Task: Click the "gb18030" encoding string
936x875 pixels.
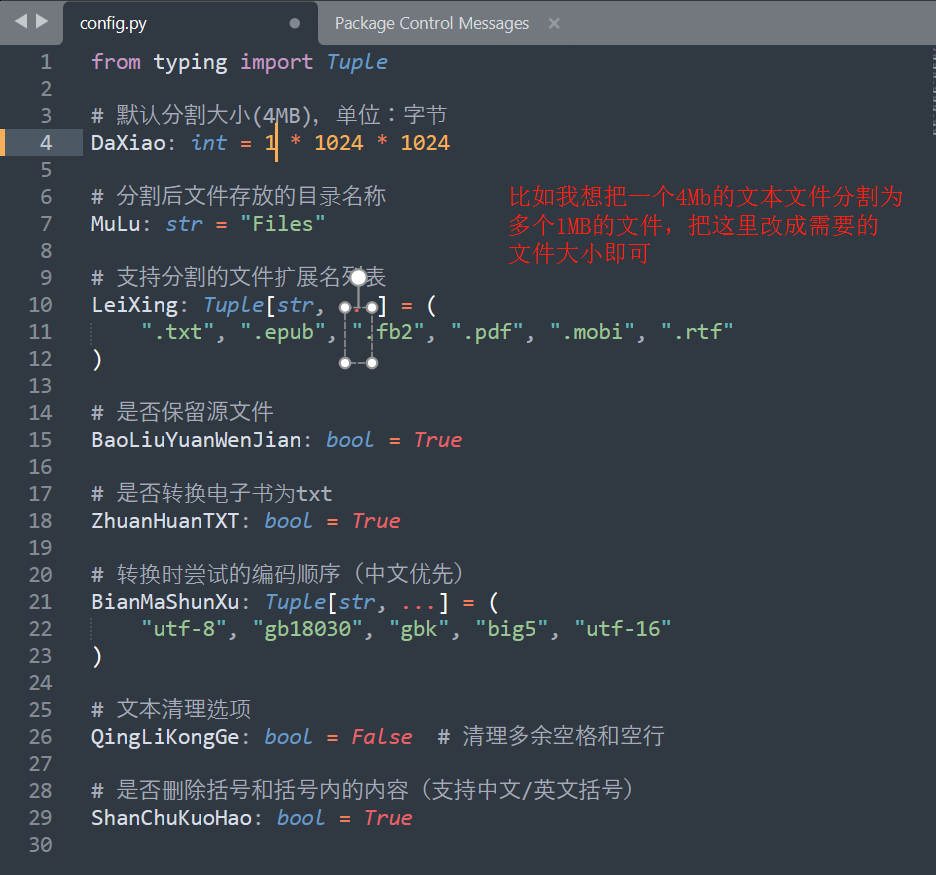Action: [x=307, y=629]
